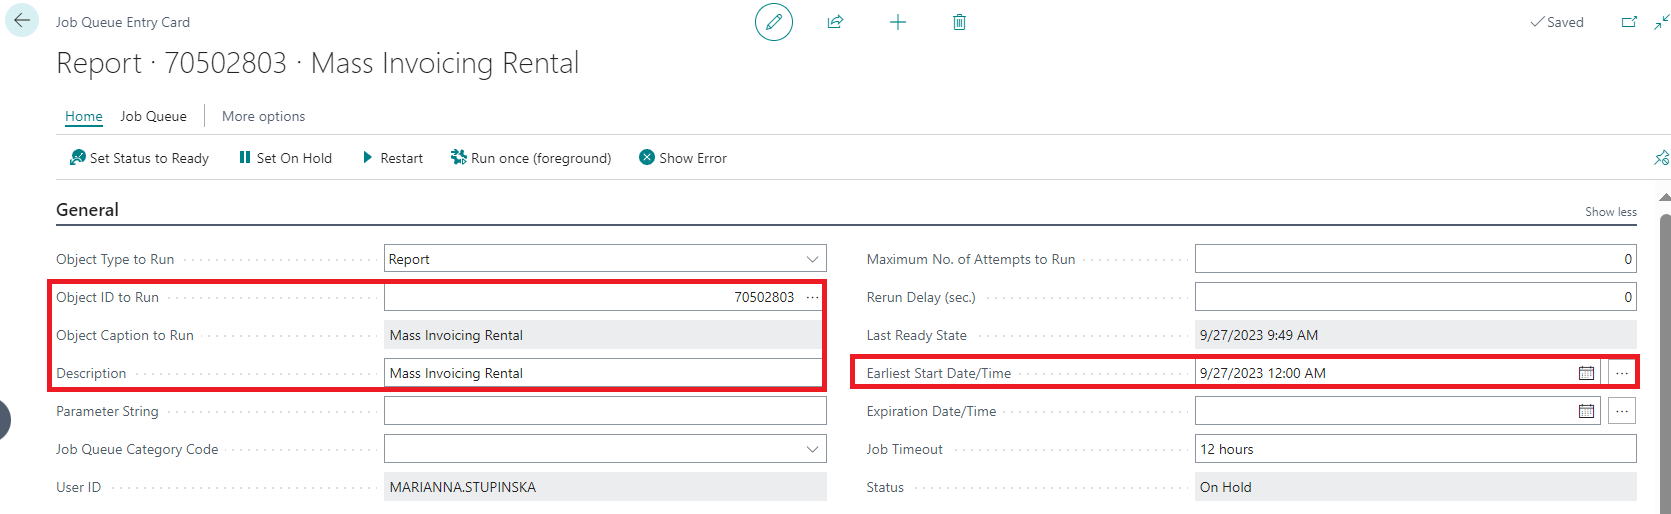The image size is (1671, 514).
Task: Click the Show less link
Action: pos(1610,212)
